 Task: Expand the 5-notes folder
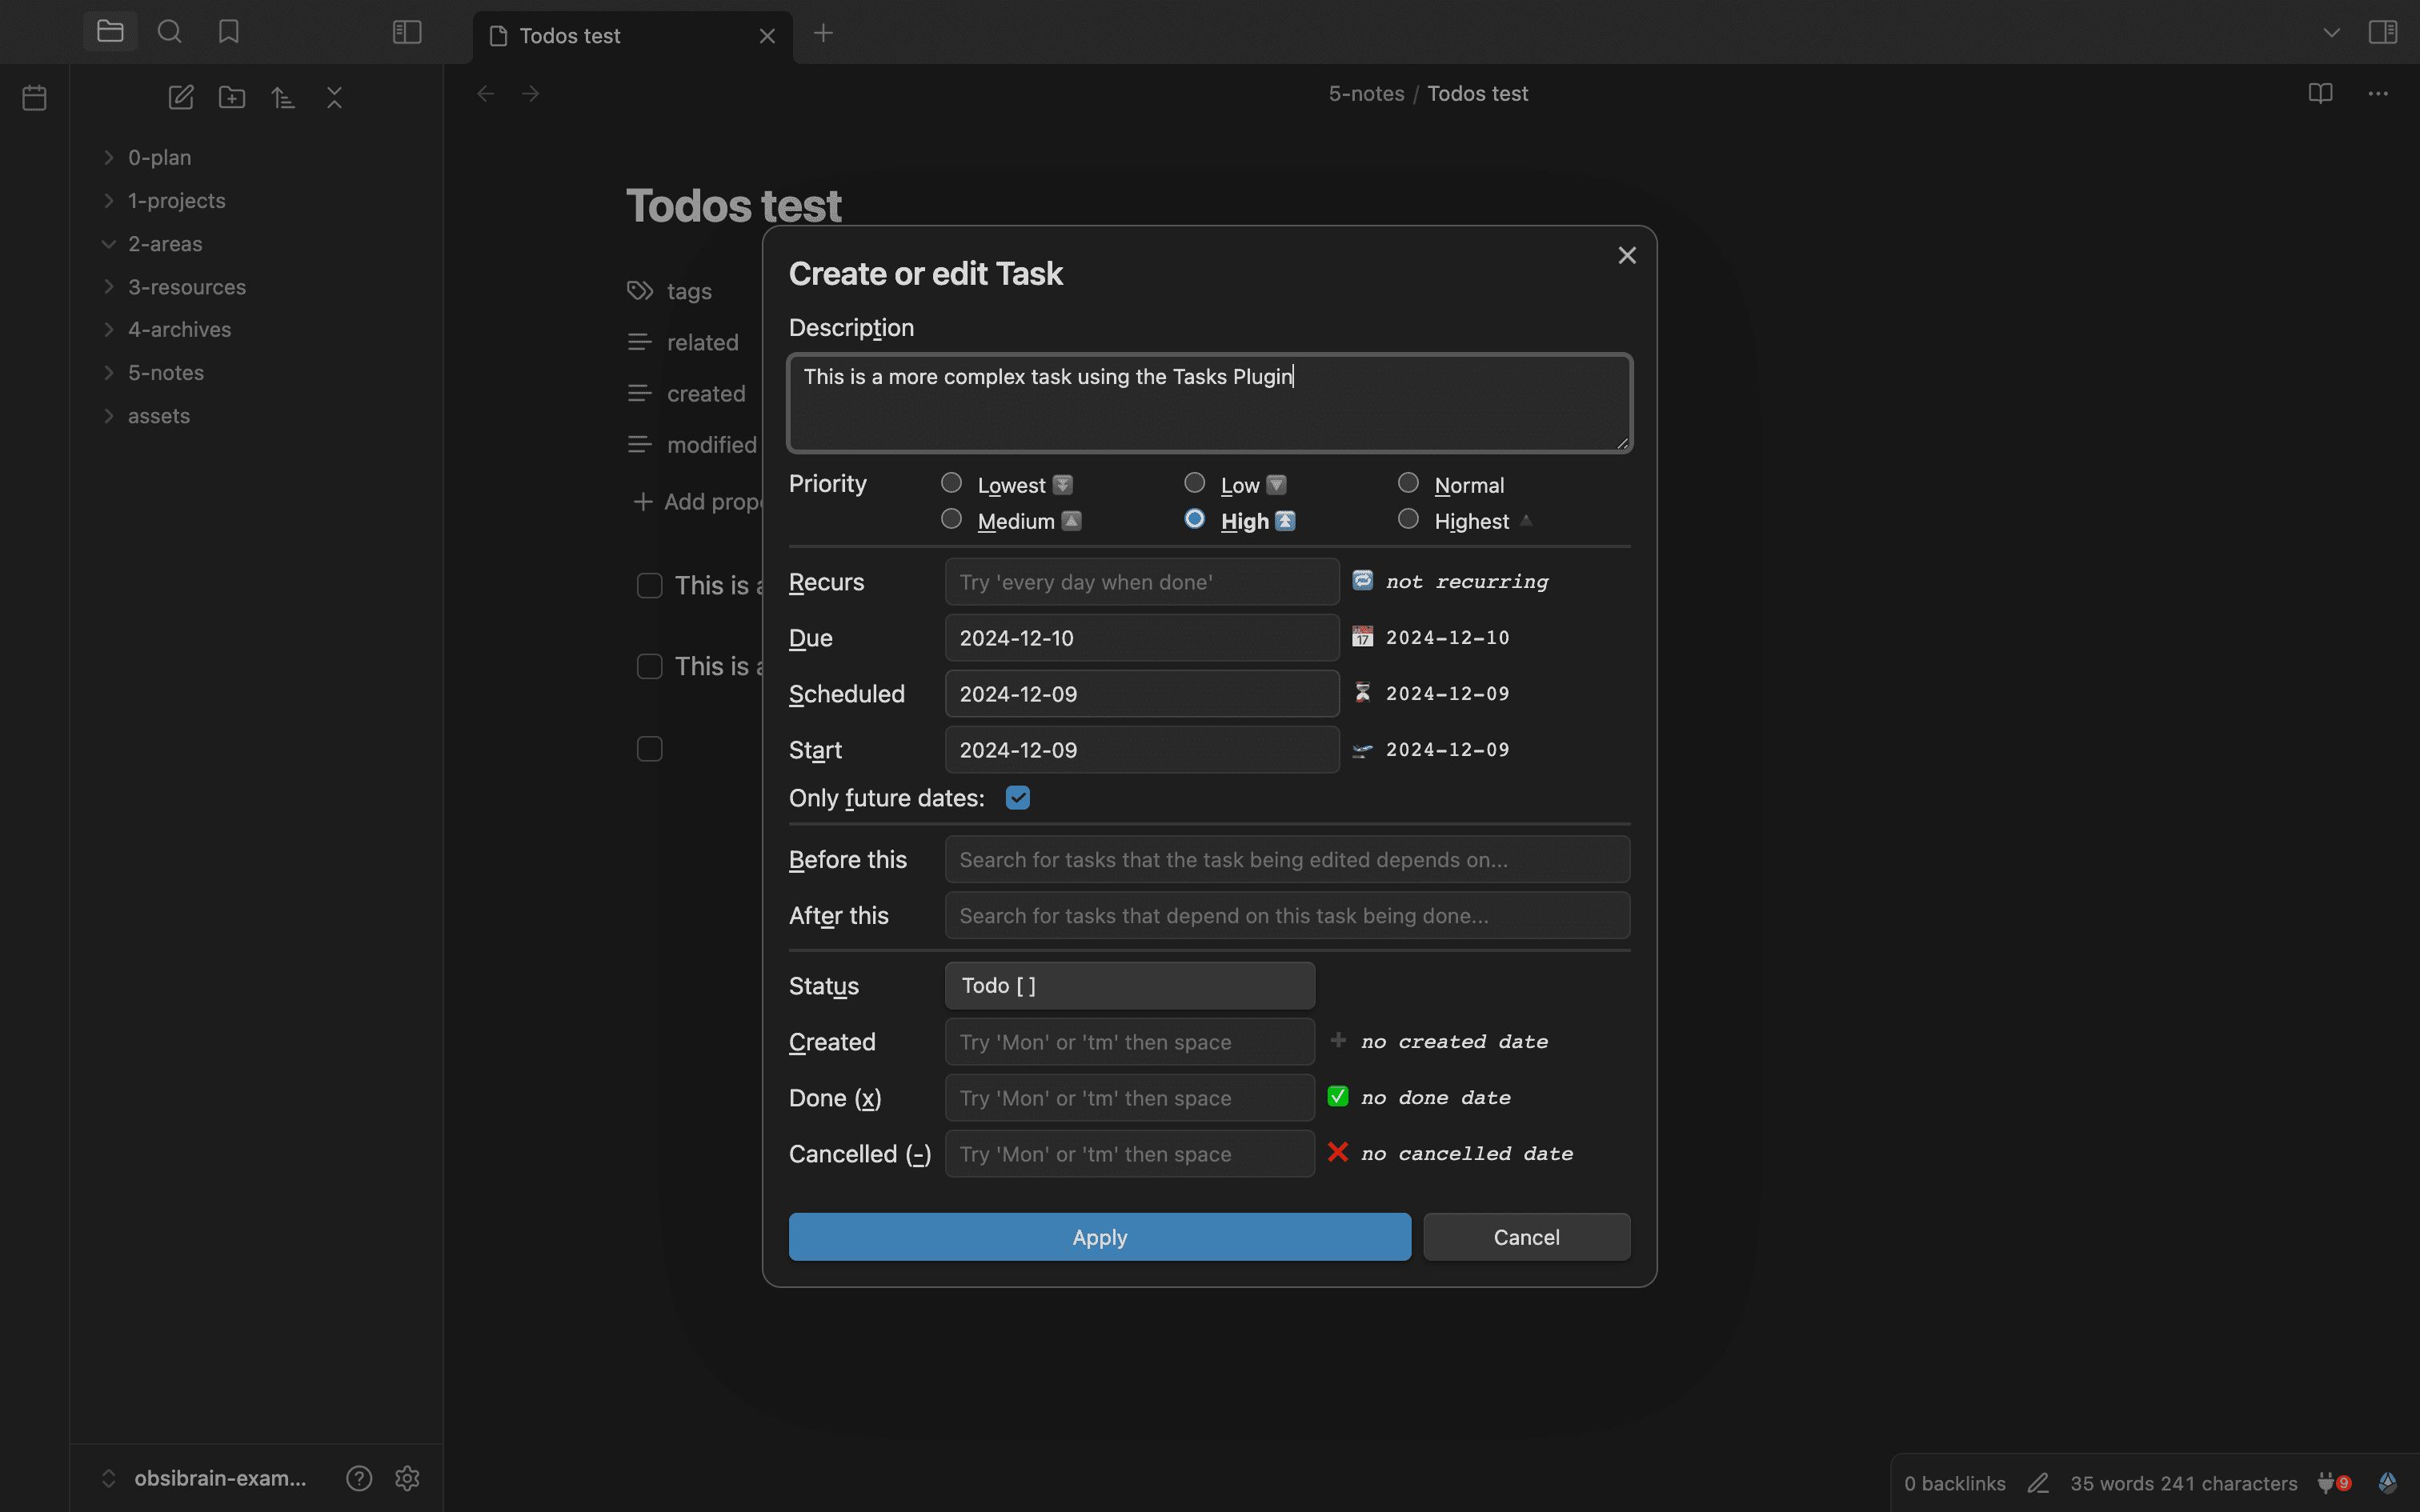tap(109, 373)
